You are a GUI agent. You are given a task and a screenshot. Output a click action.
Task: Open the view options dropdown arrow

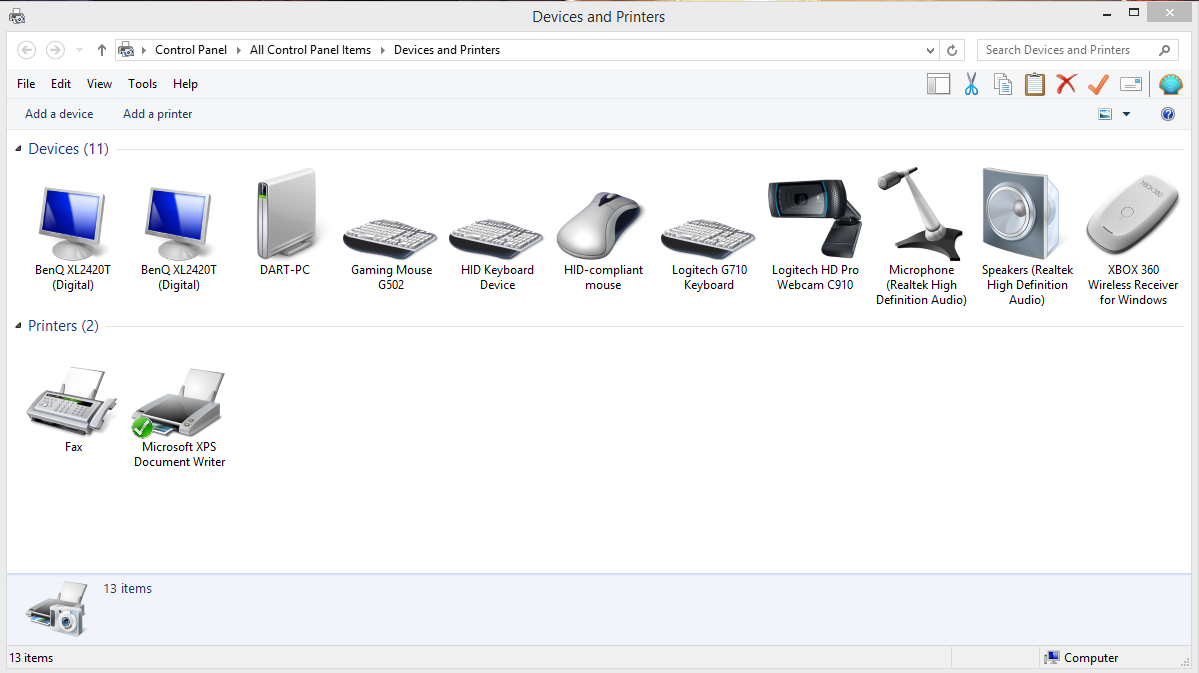pyautogui.click(x=1126, y=114)
